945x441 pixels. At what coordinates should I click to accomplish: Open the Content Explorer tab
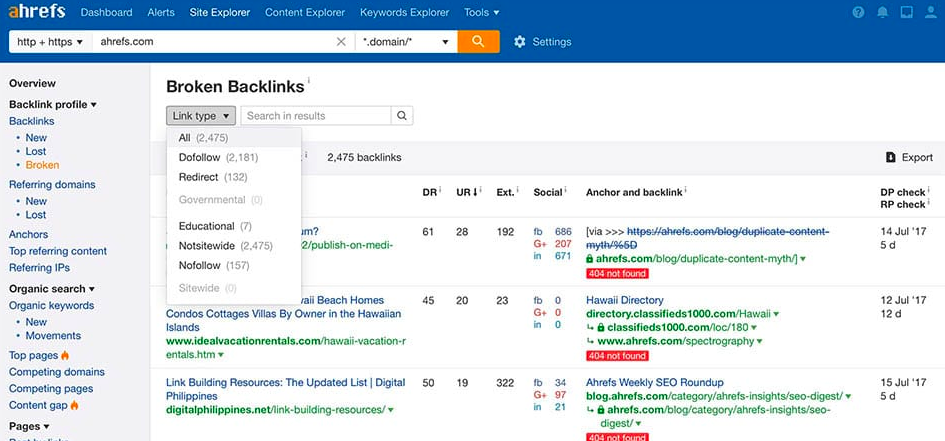[x=305, y=12]
